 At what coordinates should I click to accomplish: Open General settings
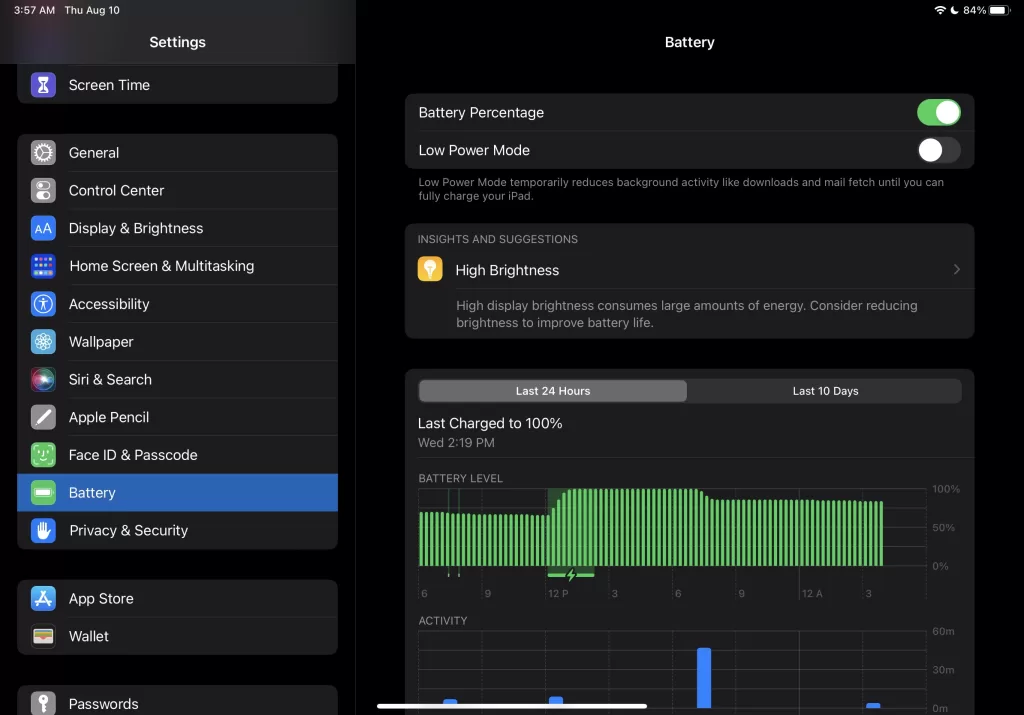178,153
